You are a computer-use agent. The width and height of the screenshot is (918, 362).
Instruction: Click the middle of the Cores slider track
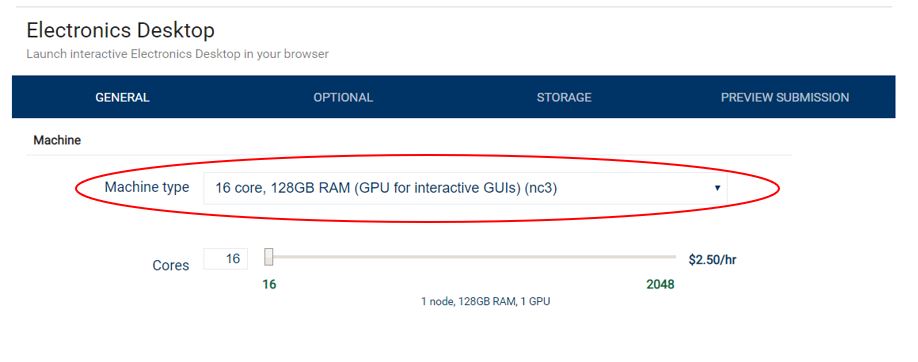click(x=470, y=257)
